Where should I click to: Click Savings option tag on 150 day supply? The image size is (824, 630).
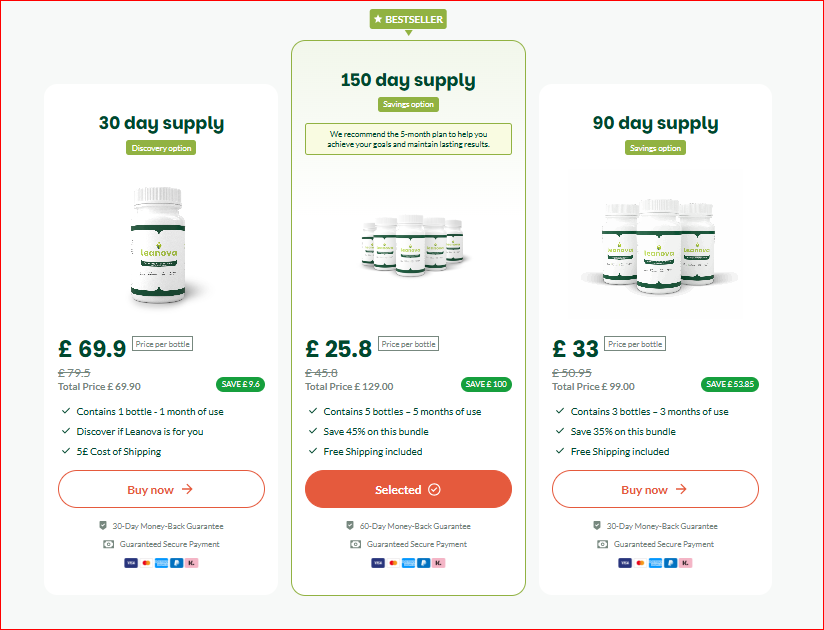point(408,104)
